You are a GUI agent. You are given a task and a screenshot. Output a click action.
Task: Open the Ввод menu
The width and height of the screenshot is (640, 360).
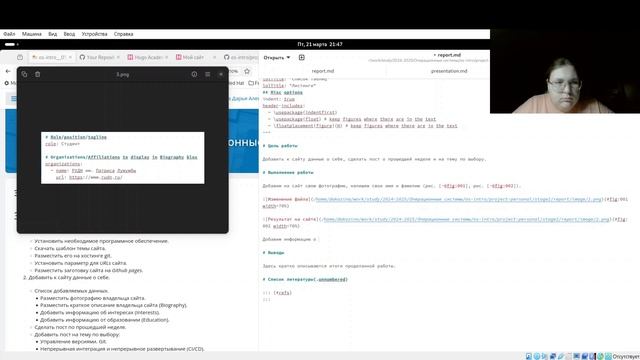[x=69, y=34]
